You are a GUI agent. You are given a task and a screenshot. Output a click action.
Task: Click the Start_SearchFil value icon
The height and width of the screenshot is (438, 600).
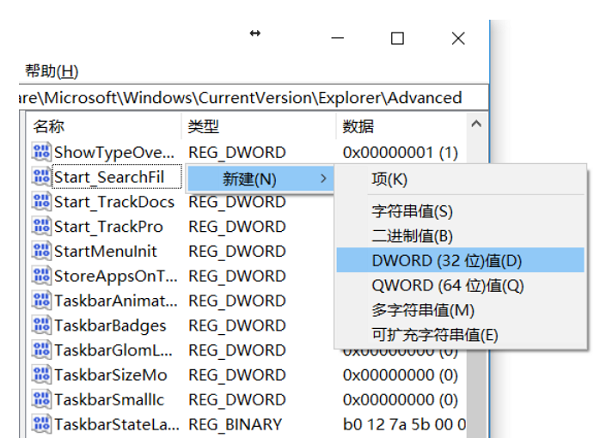pos(41,177)
